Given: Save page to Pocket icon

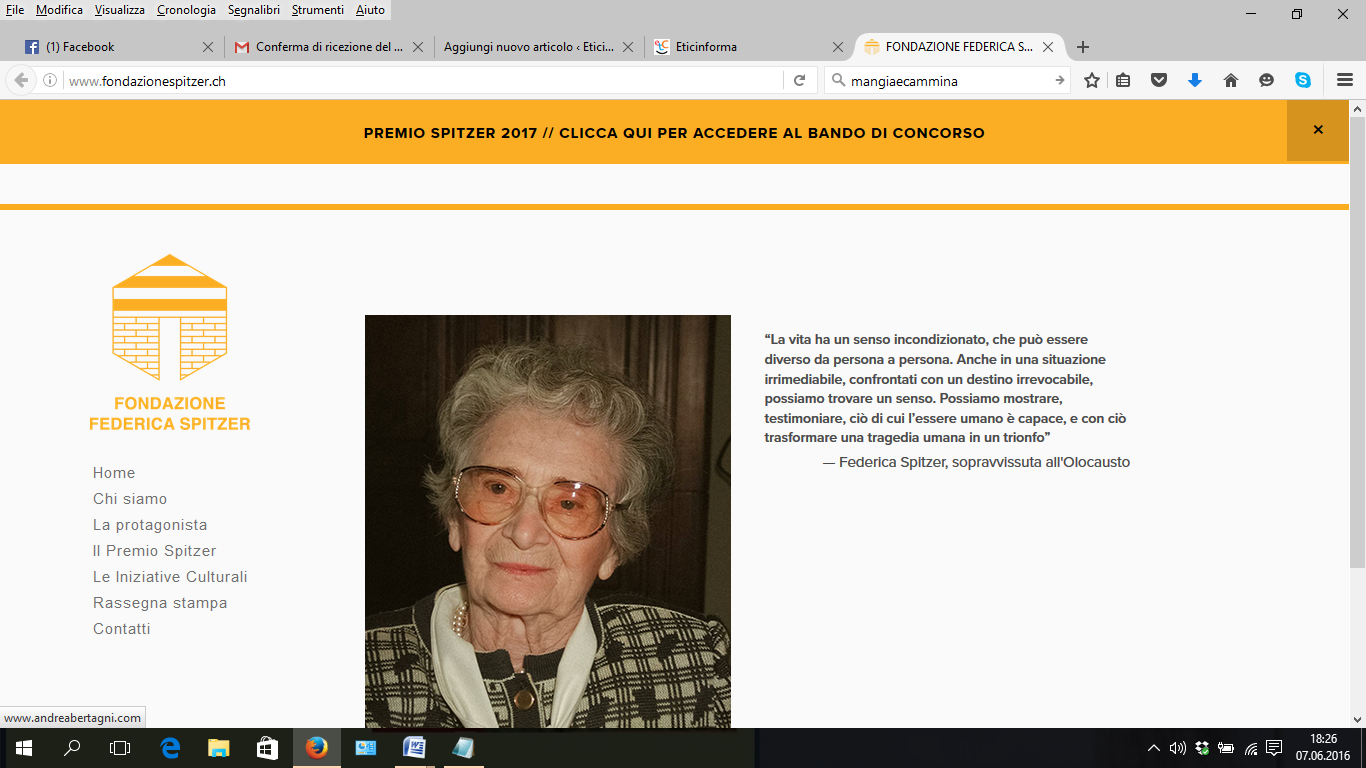Looking at the screenshot, I should coord(1159,81).
